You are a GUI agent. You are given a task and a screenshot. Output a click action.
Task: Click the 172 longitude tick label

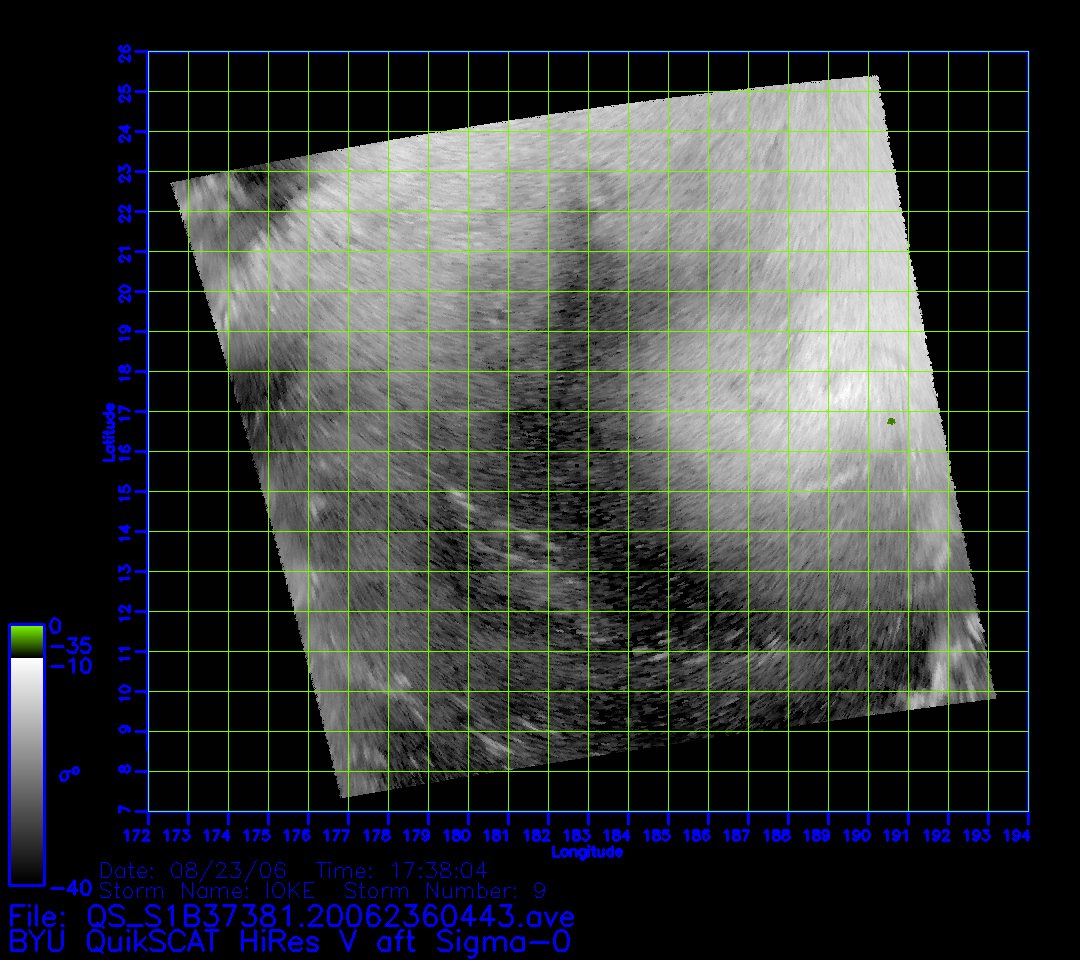pos(148,834)
